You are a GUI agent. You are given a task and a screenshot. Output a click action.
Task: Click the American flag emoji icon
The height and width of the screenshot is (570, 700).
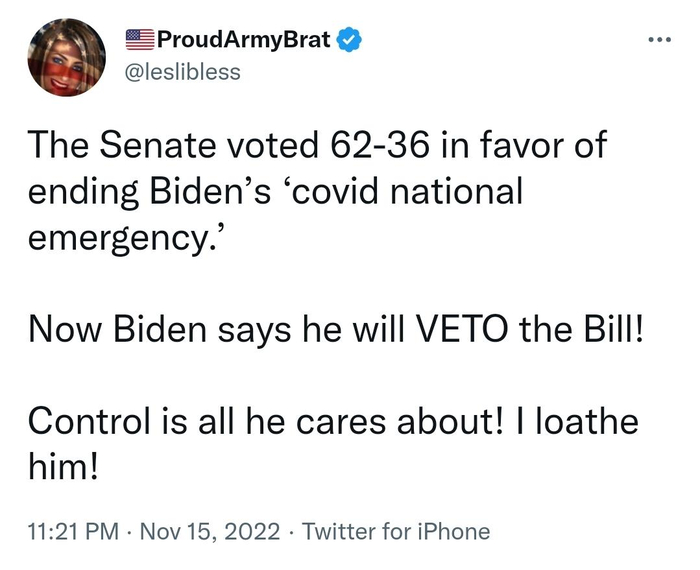tap(140, 42)
